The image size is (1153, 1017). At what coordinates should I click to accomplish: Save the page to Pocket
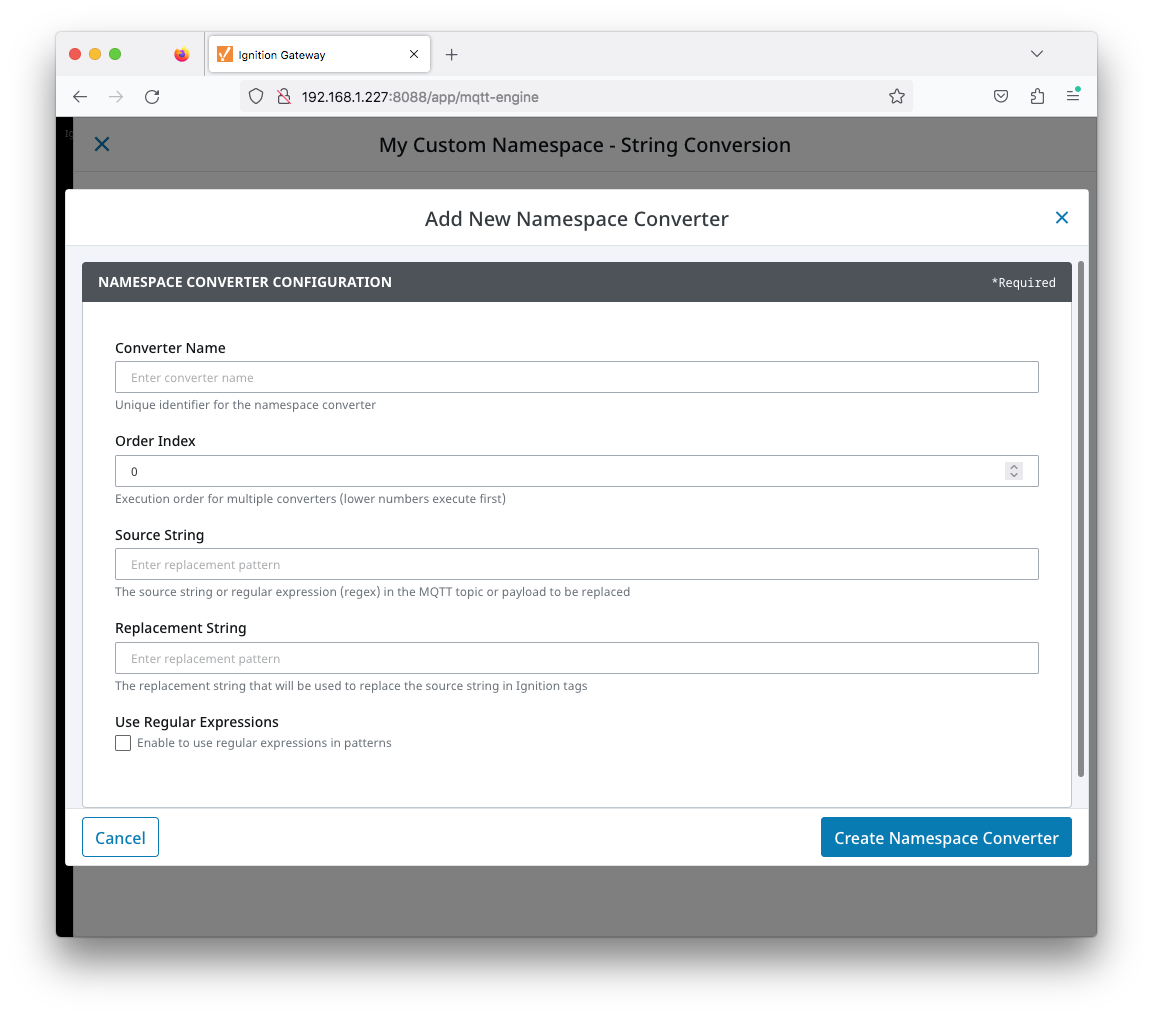(1000, 96)
